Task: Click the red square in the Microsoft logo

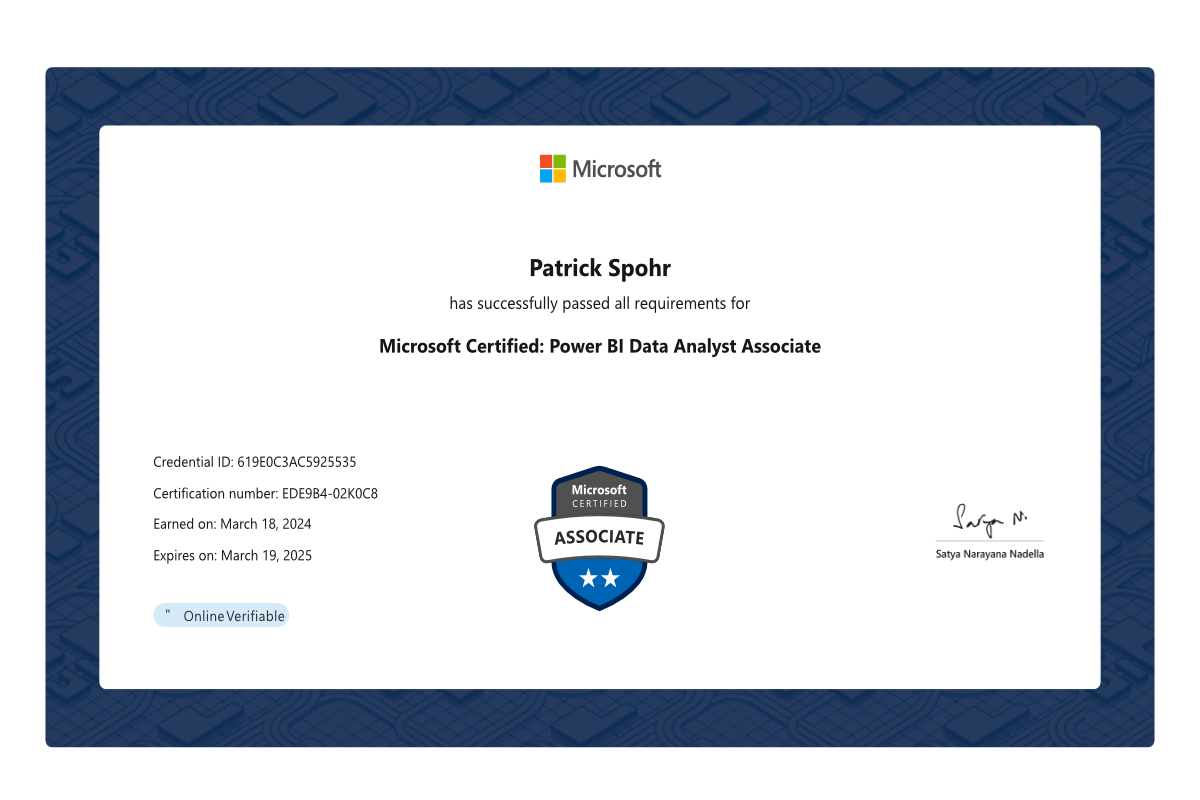Action: (546, 161)
